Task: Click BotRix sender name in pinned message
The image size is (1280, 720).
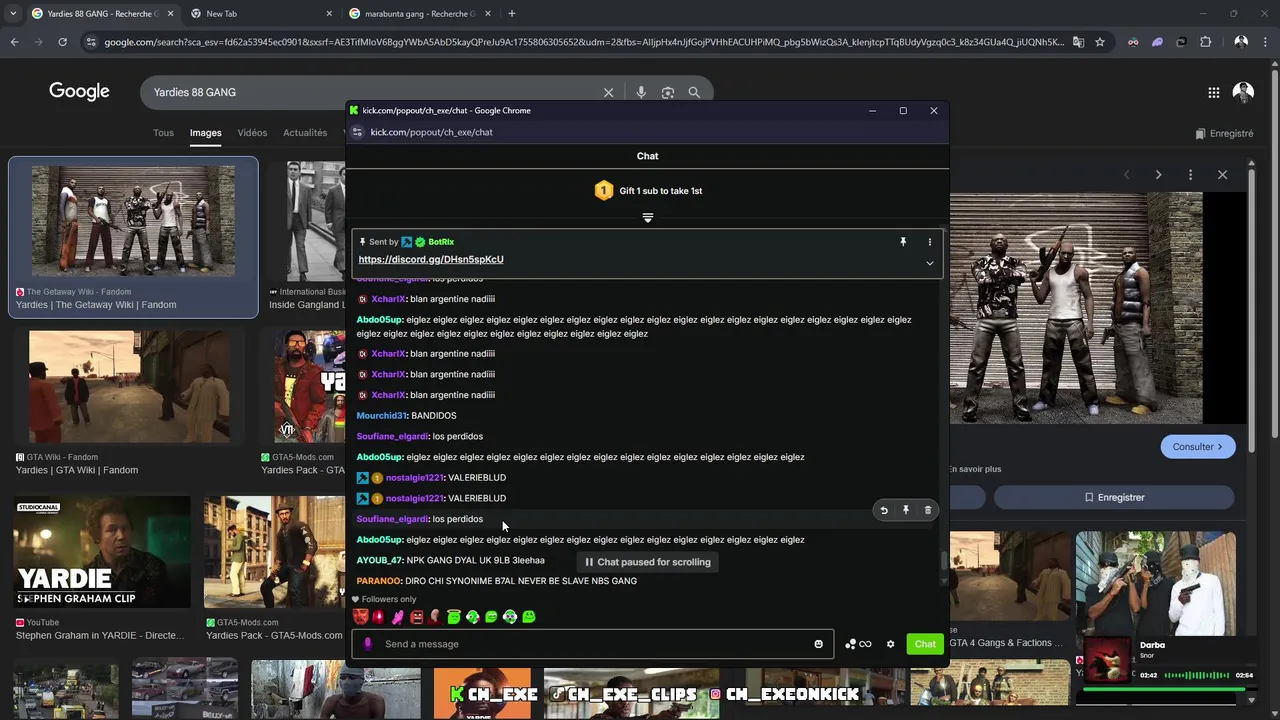Action: pyautogui.click(x=441, y=242)
